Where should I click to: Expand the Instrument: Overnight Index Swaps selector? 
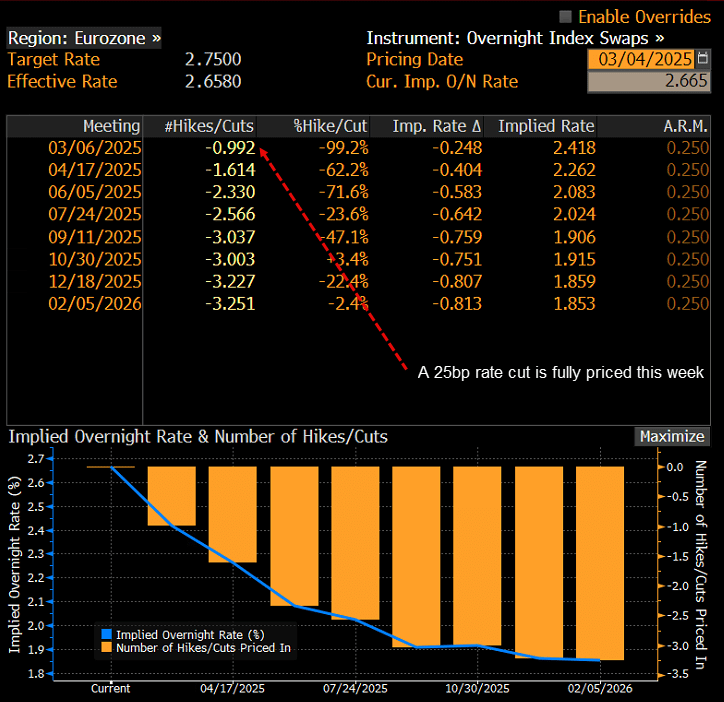(x=515, y=38)
